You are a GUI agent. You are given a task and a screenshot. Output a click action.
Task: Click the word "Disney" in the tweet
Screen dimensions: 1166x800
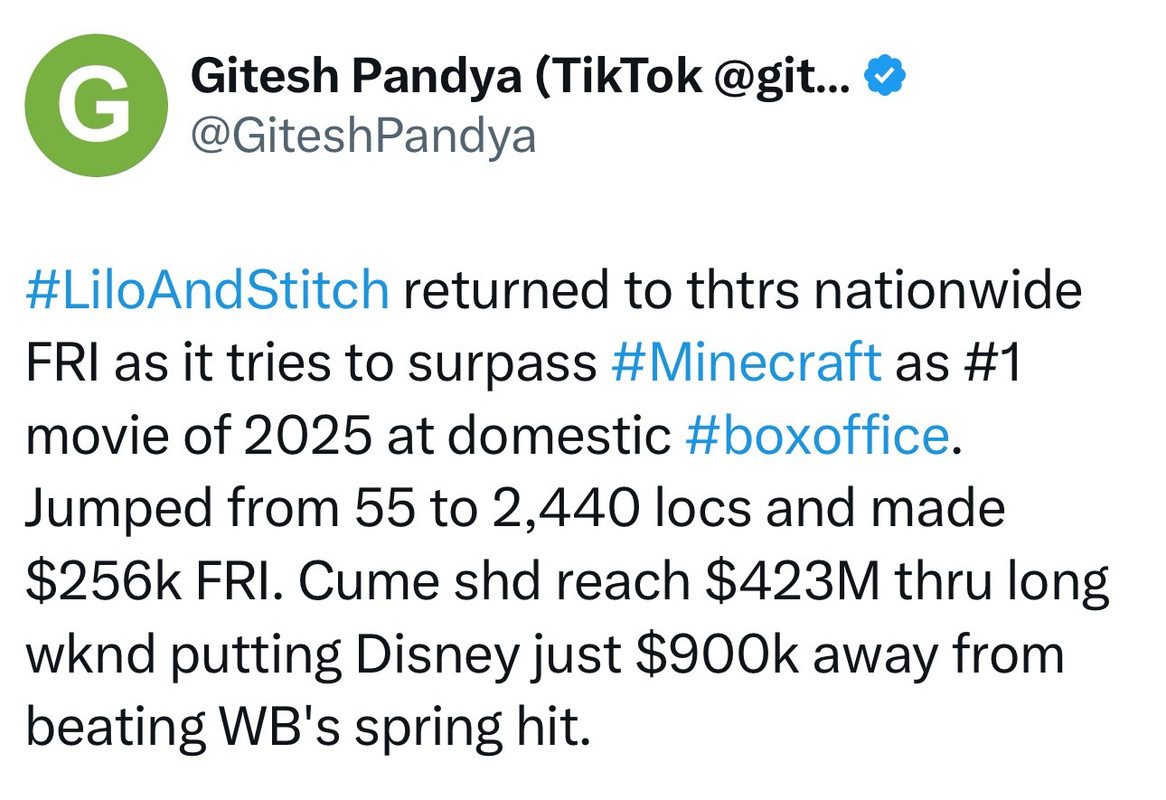tap(437, 656)
